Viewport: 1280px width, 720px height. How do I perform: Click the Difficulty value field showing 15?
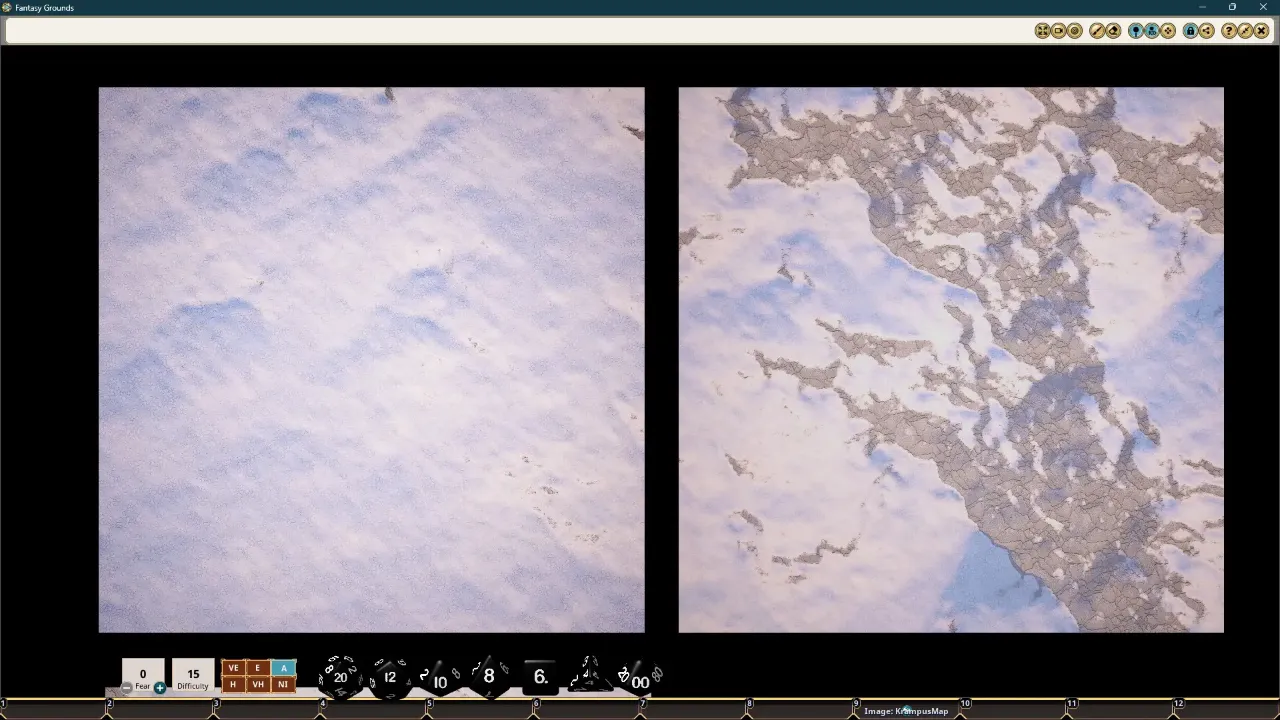pyautogui.click(x=193, y=674)
